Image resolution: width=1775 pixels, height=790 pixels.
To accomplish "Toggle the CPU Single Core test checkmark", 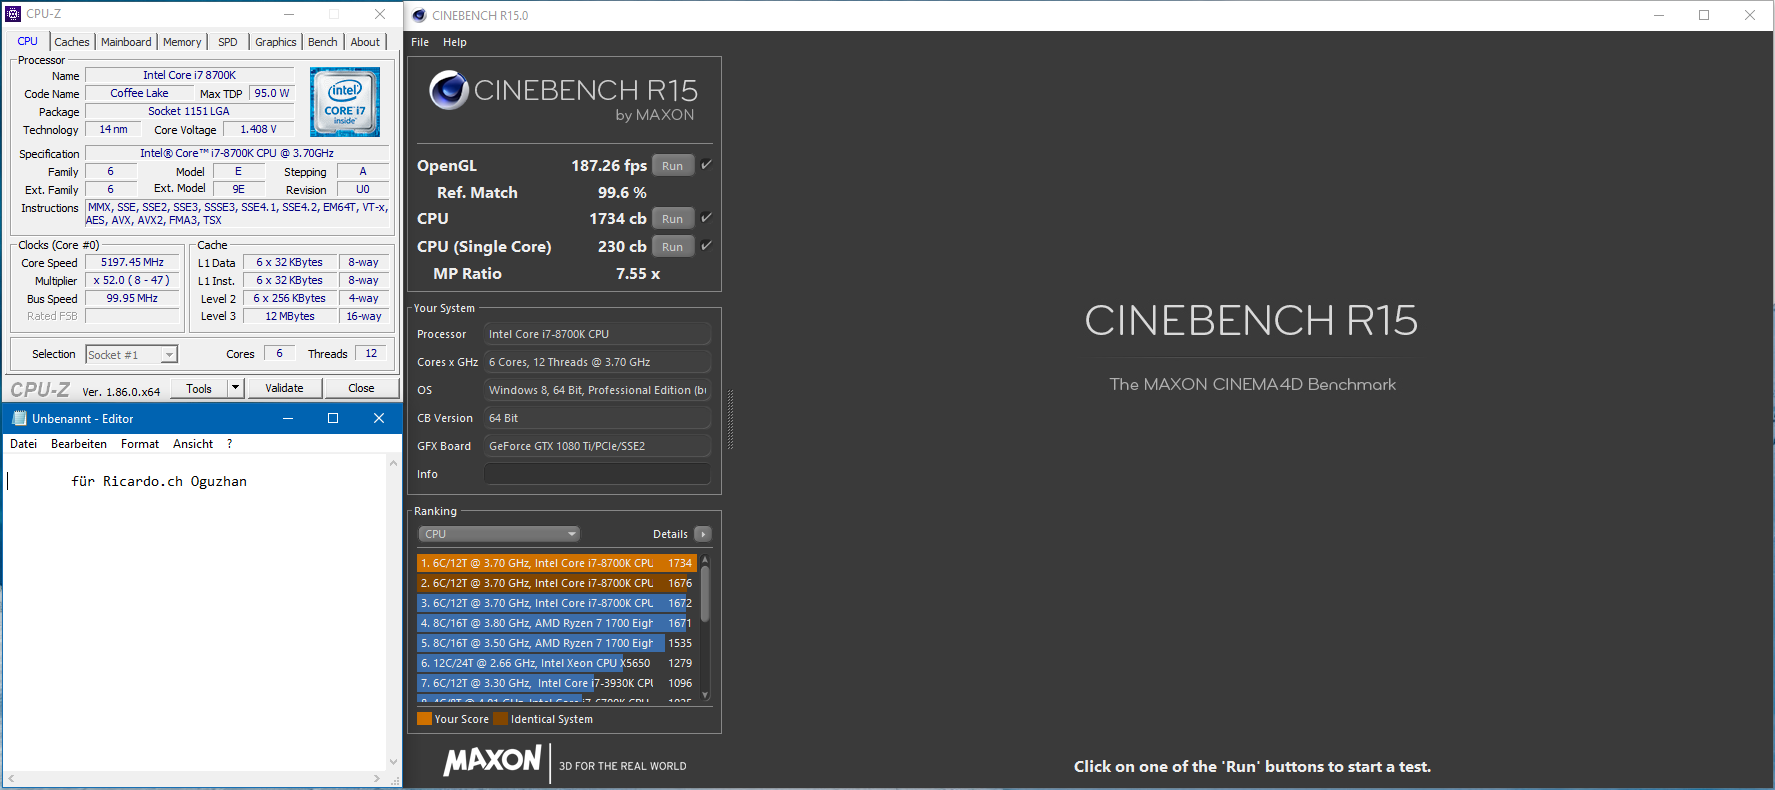I will point(706,245).
